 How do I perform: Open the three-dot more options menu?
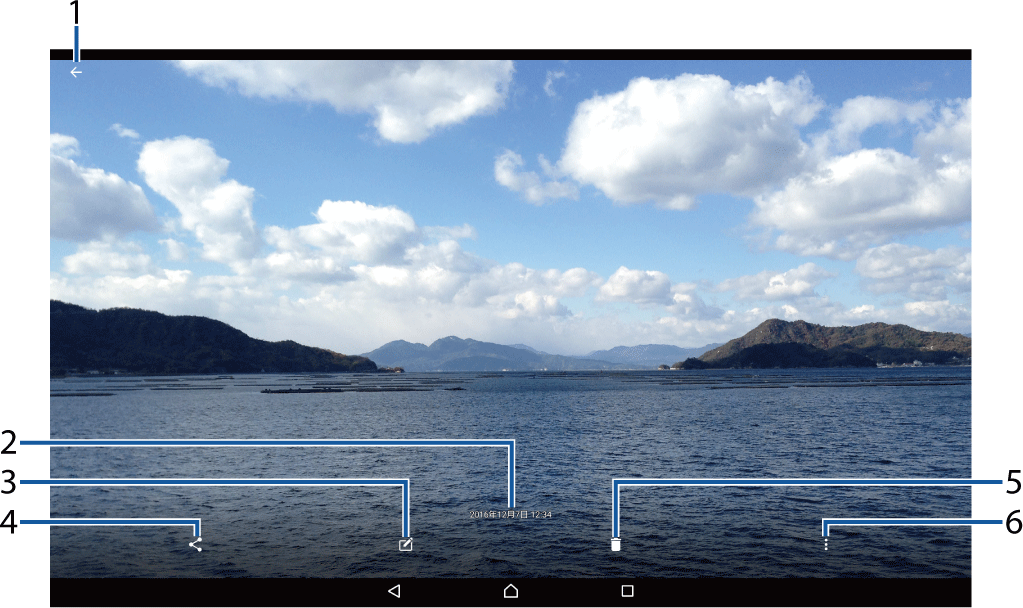point(826,545)
